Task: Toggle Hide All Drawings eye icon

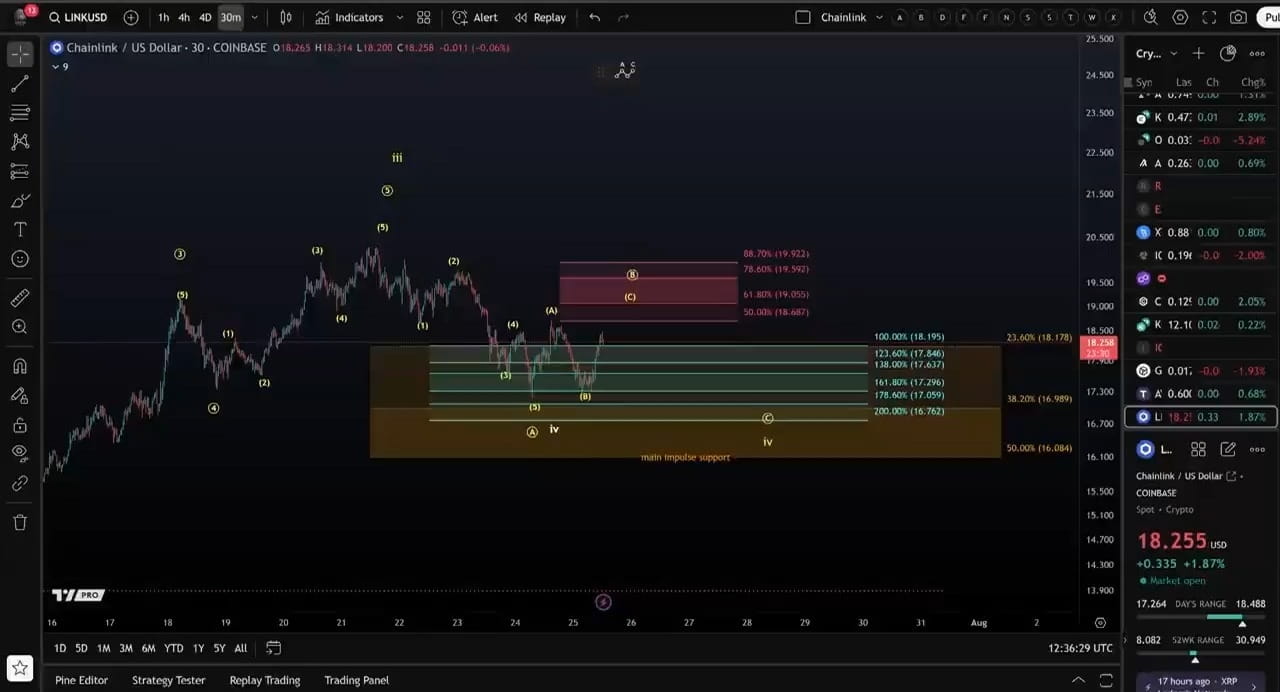Action: pos(20,455)
